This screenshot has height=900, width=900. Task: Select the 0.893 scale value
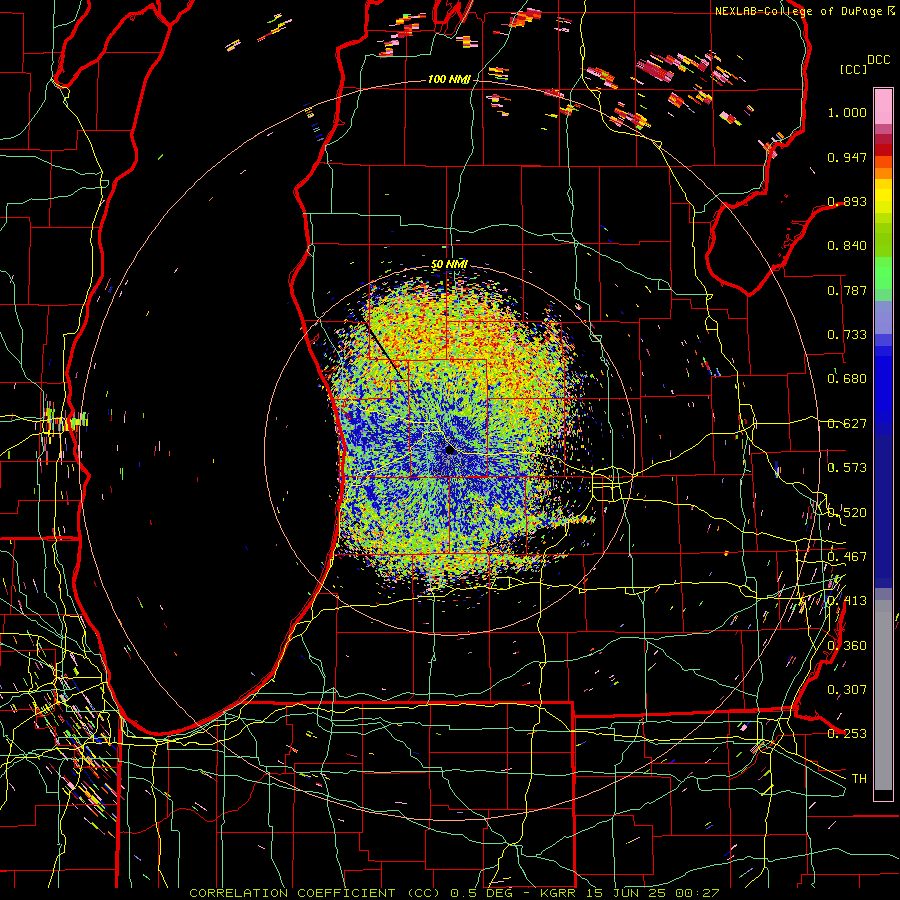(x=847, y=201)
